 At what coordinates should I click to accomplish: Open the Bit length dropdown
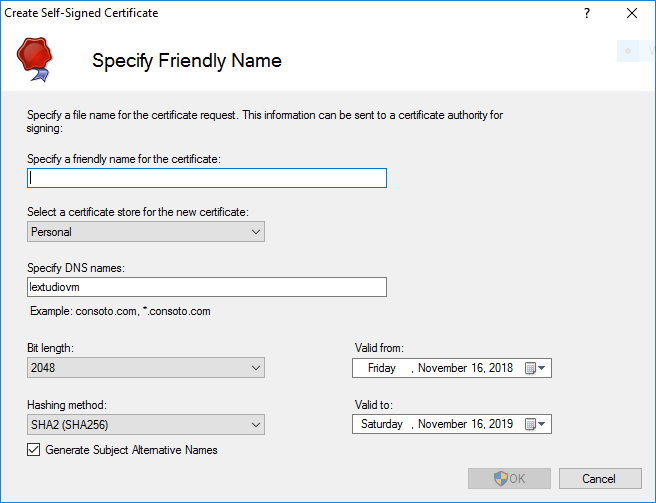click(146, 368)
